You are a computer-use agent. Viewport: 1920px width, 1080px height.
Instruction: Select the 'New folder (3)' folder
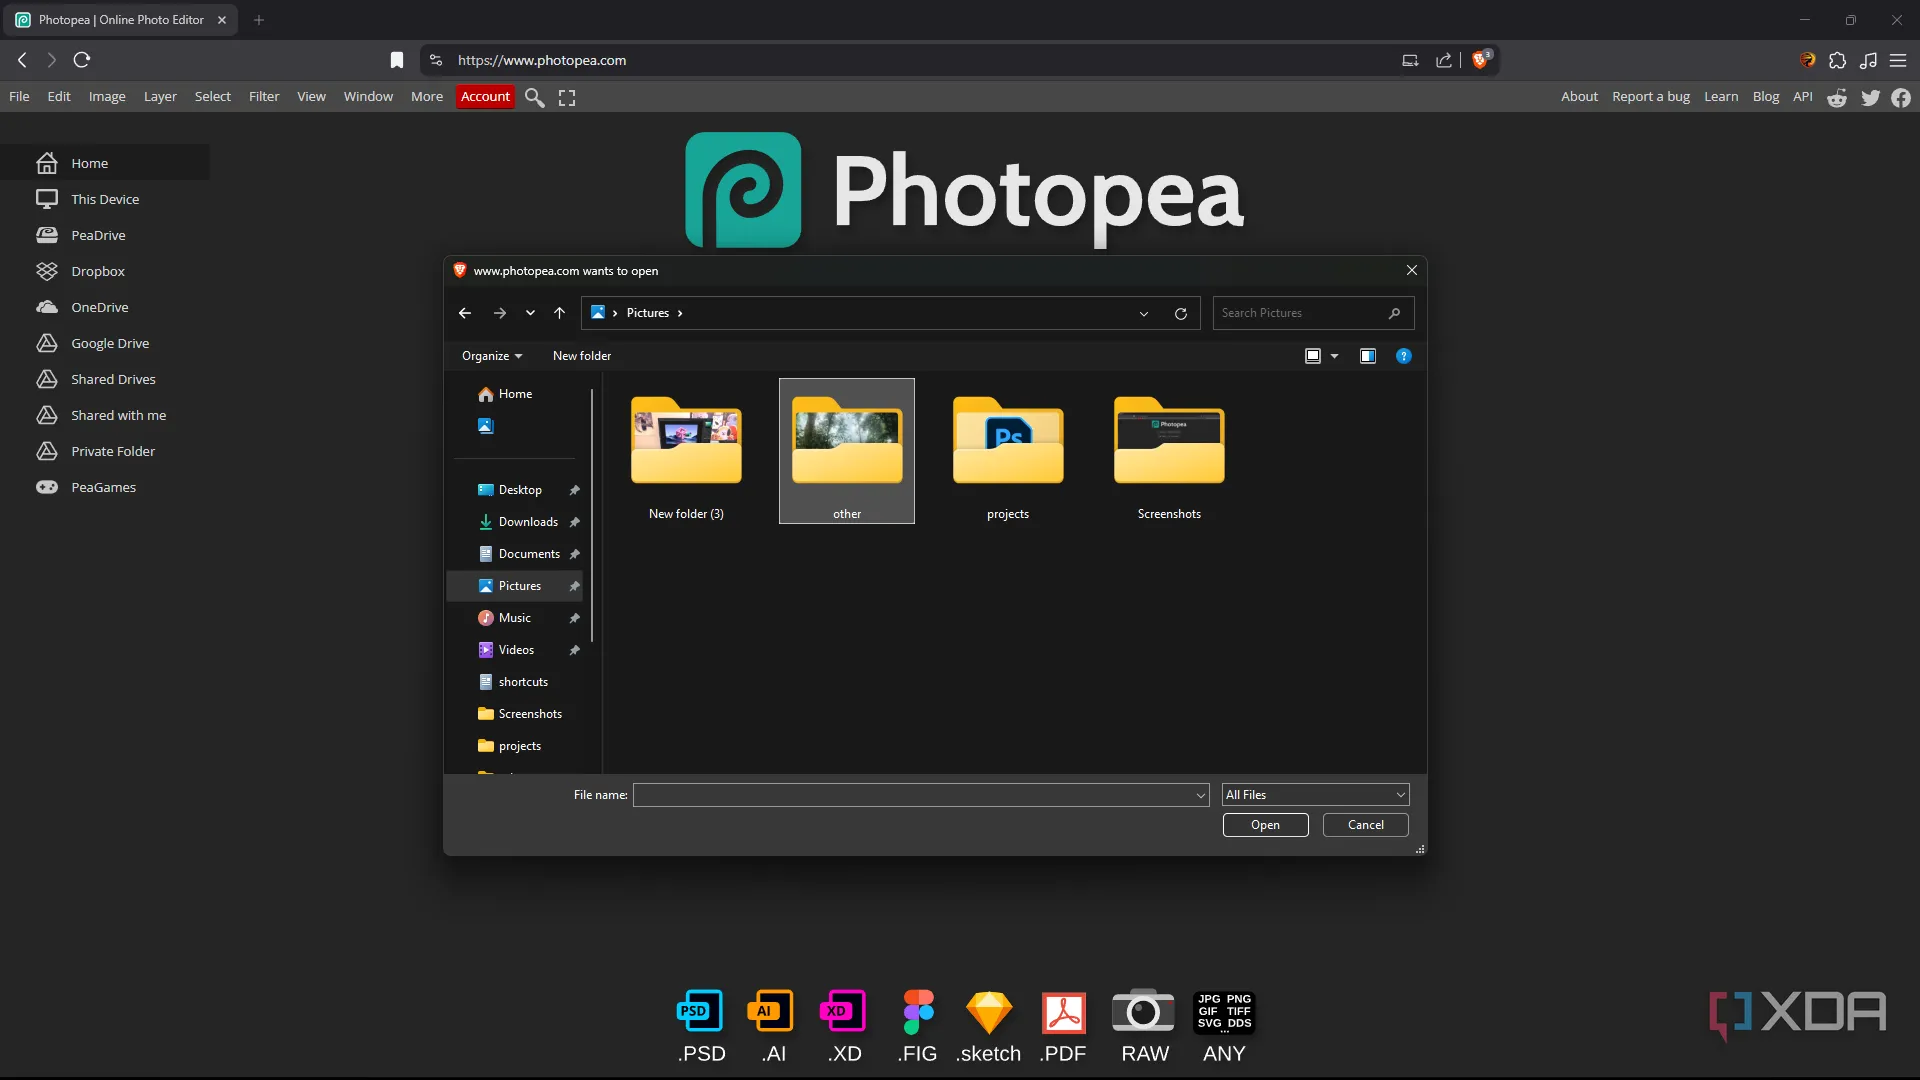tap(686, 451)
